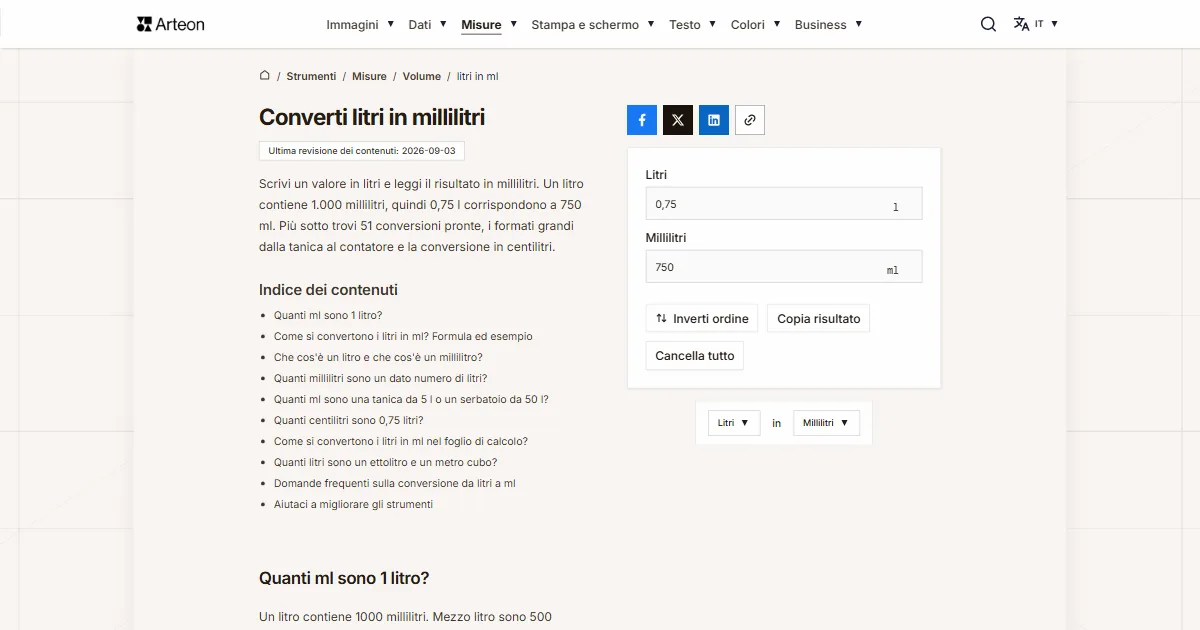Click the 'Ultima revisione dei contenuti: 2026-09-03' badge

click(362, 151)
